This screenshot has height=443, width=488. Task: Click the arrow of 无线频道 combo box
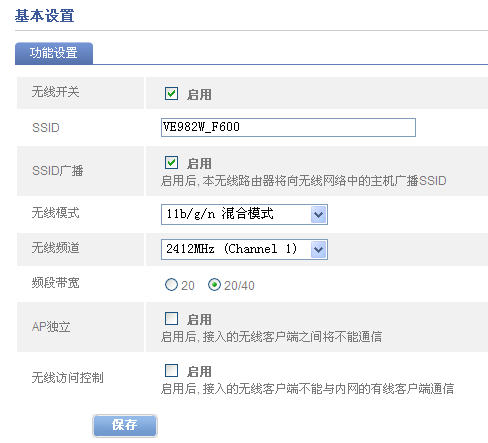tap(319, 249)
